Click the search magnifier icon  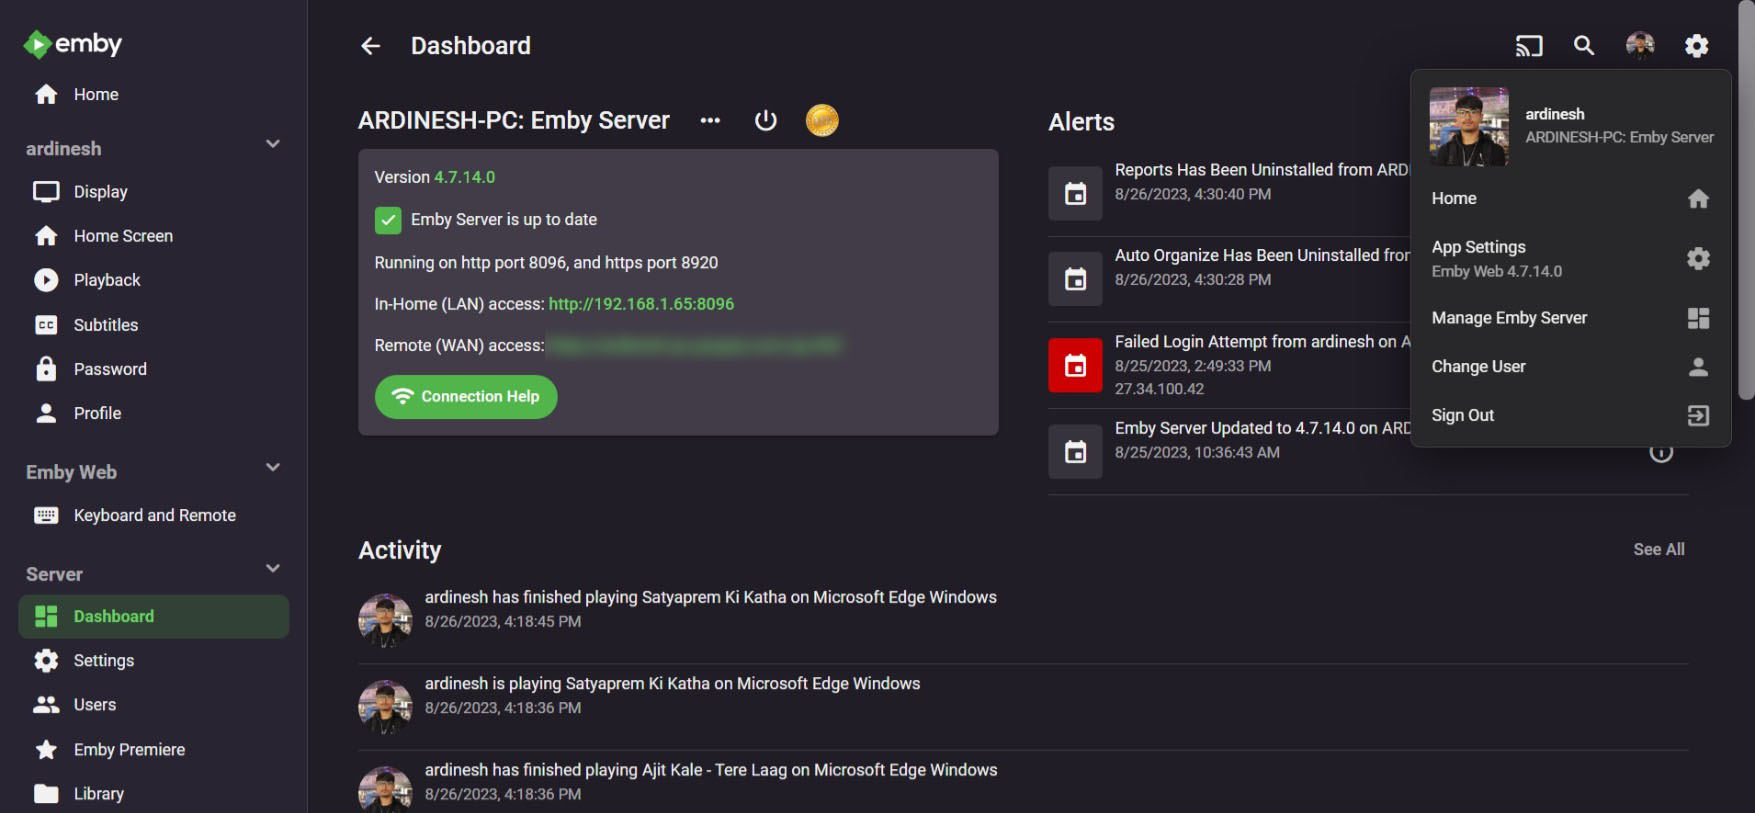pos(1584,46)
